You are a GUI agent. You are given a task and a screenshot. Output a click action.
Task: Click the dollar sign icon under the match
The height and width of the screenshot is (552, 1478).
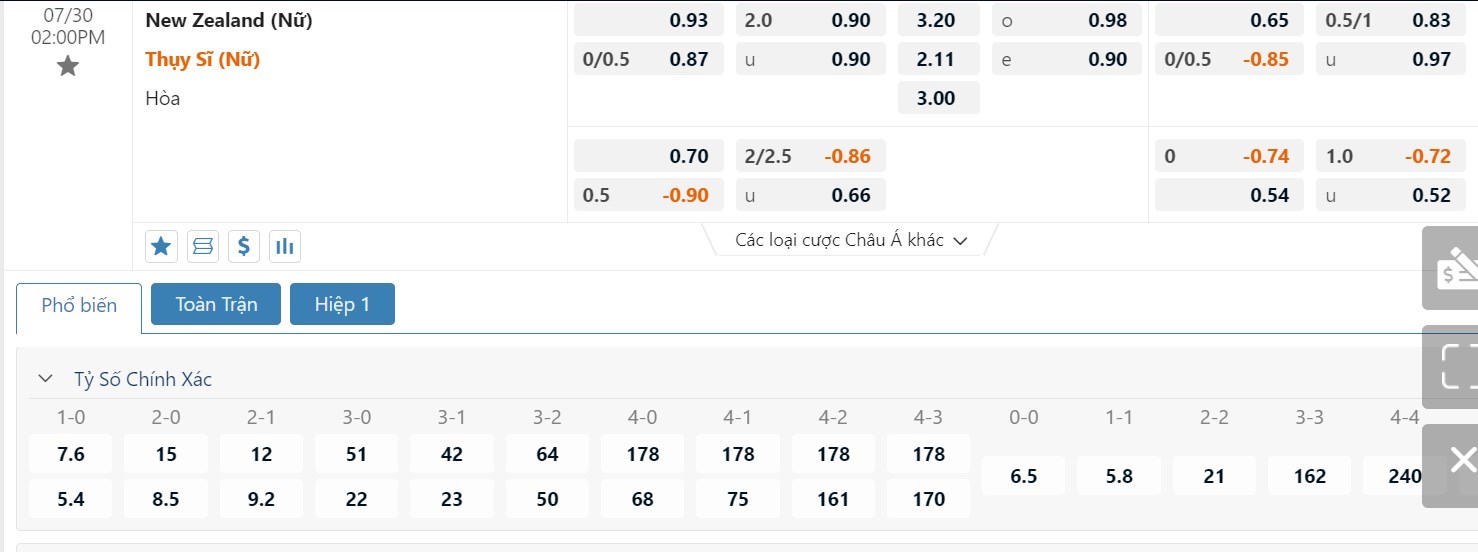click(244, 245)
